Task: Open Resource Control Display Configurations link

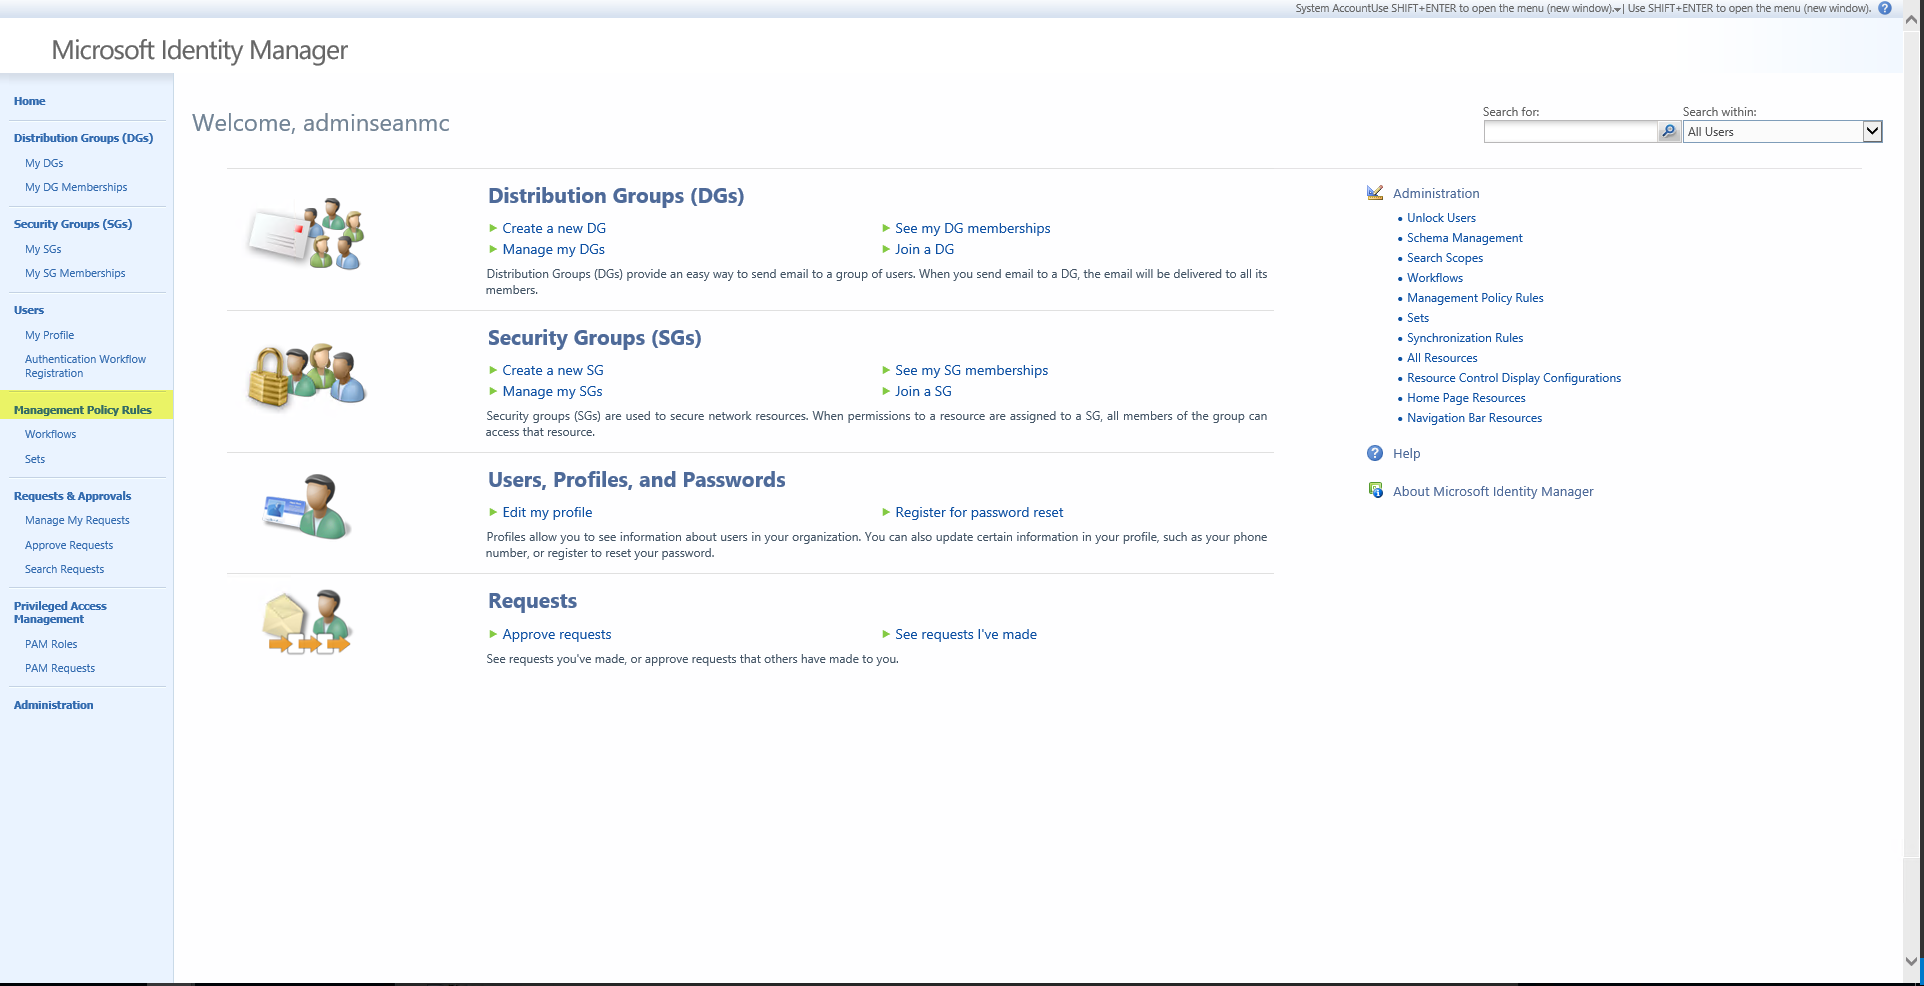Action: coord(1514,378)
